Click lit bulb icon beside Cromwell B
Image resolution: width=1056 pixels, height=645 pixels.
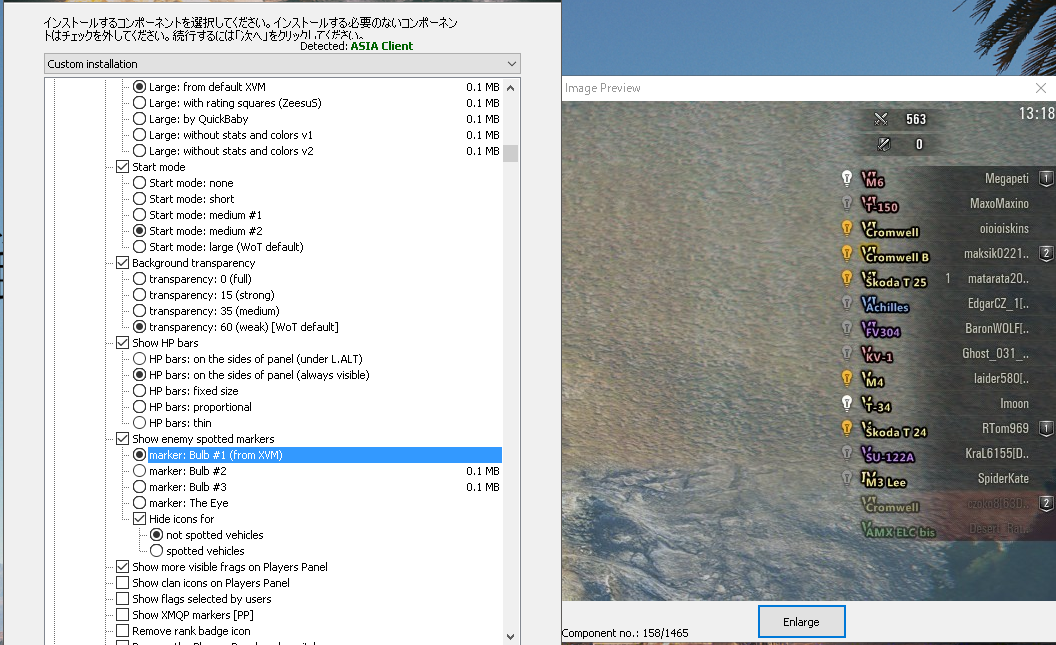coord(847,253)
